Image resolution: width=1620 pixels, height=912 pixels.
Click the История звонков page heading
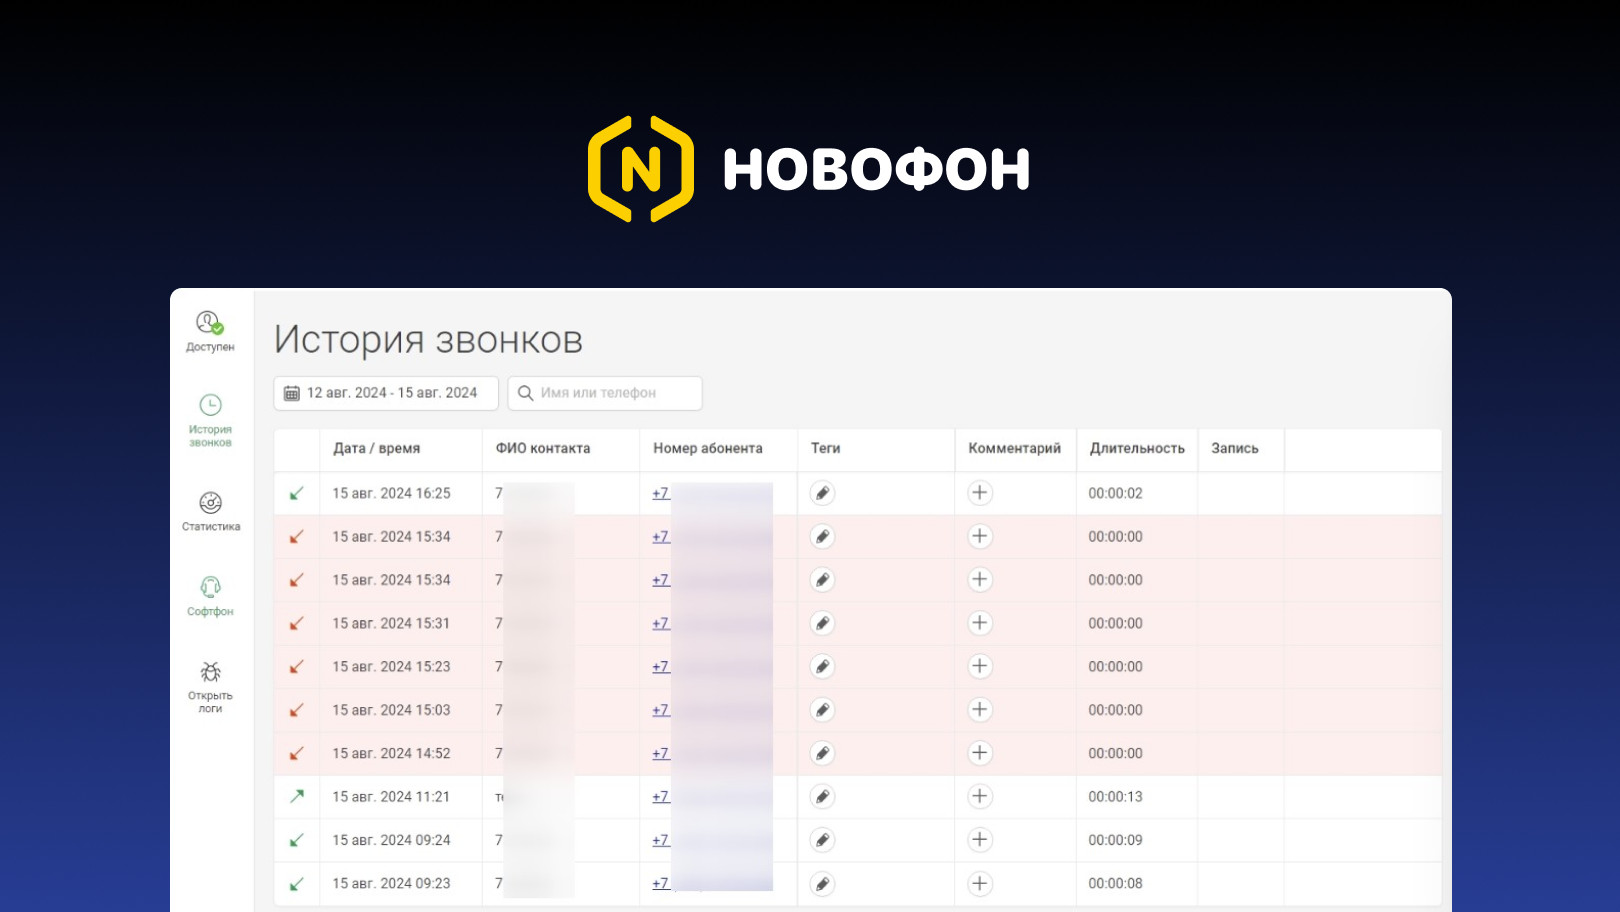pyautogui.click(x=428, y=340)
